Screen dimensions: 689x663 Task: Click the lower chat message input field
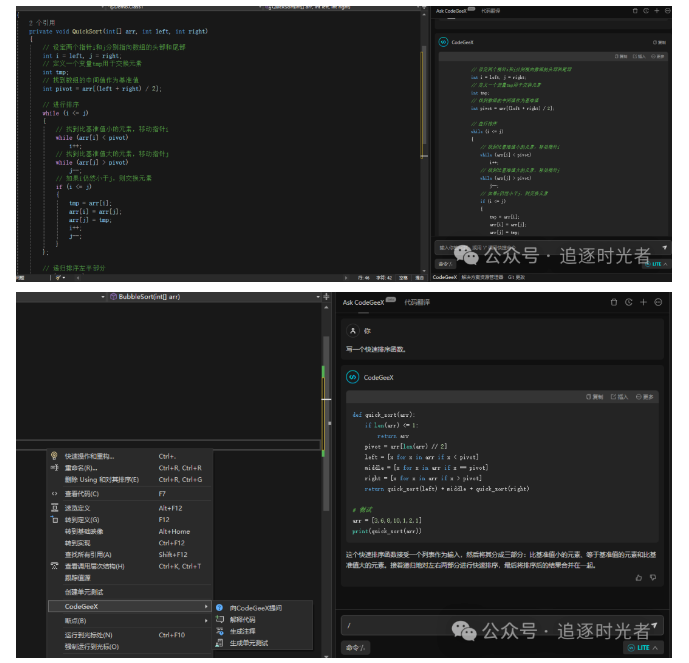coord(502,625)
